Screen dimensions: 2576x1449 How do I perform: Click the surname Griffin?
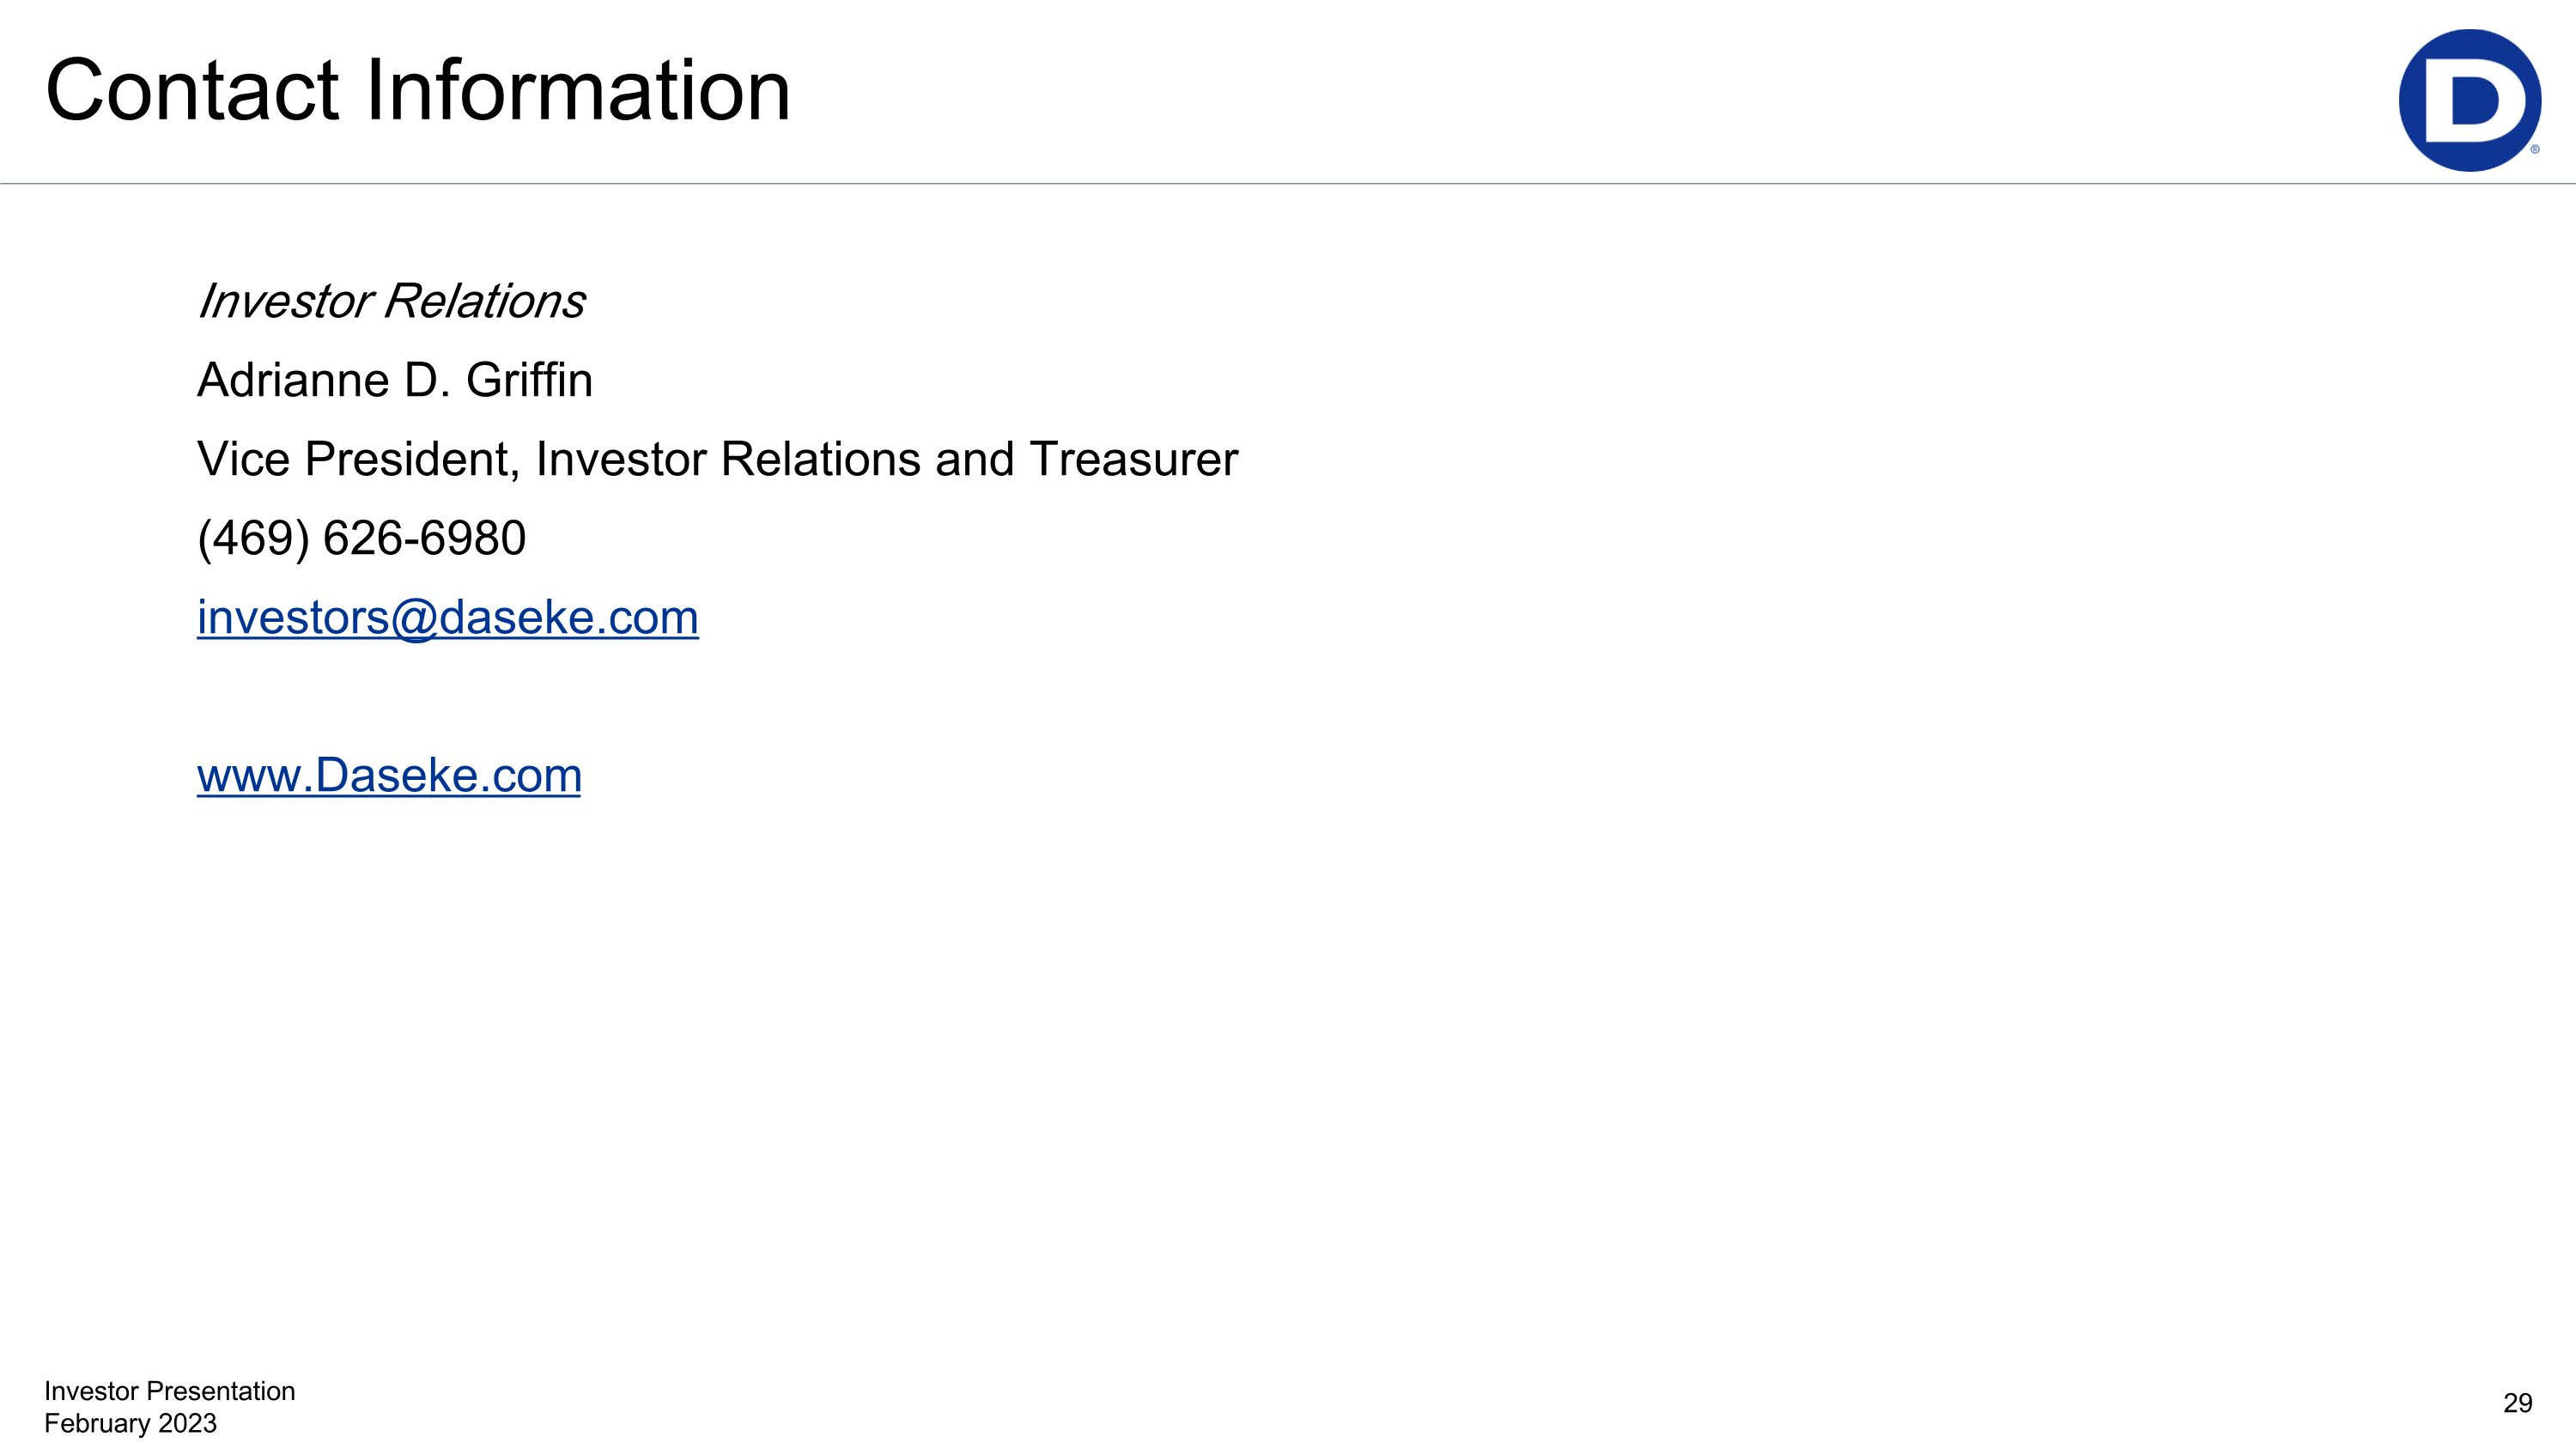529,380
